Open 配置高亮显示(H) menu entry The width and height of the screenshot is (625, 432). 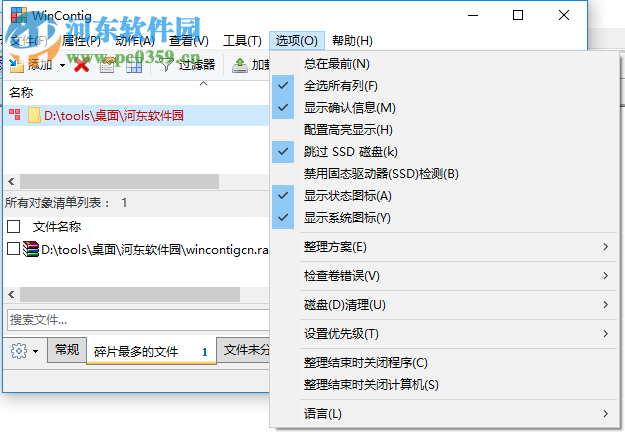click(x=444, y=130)
